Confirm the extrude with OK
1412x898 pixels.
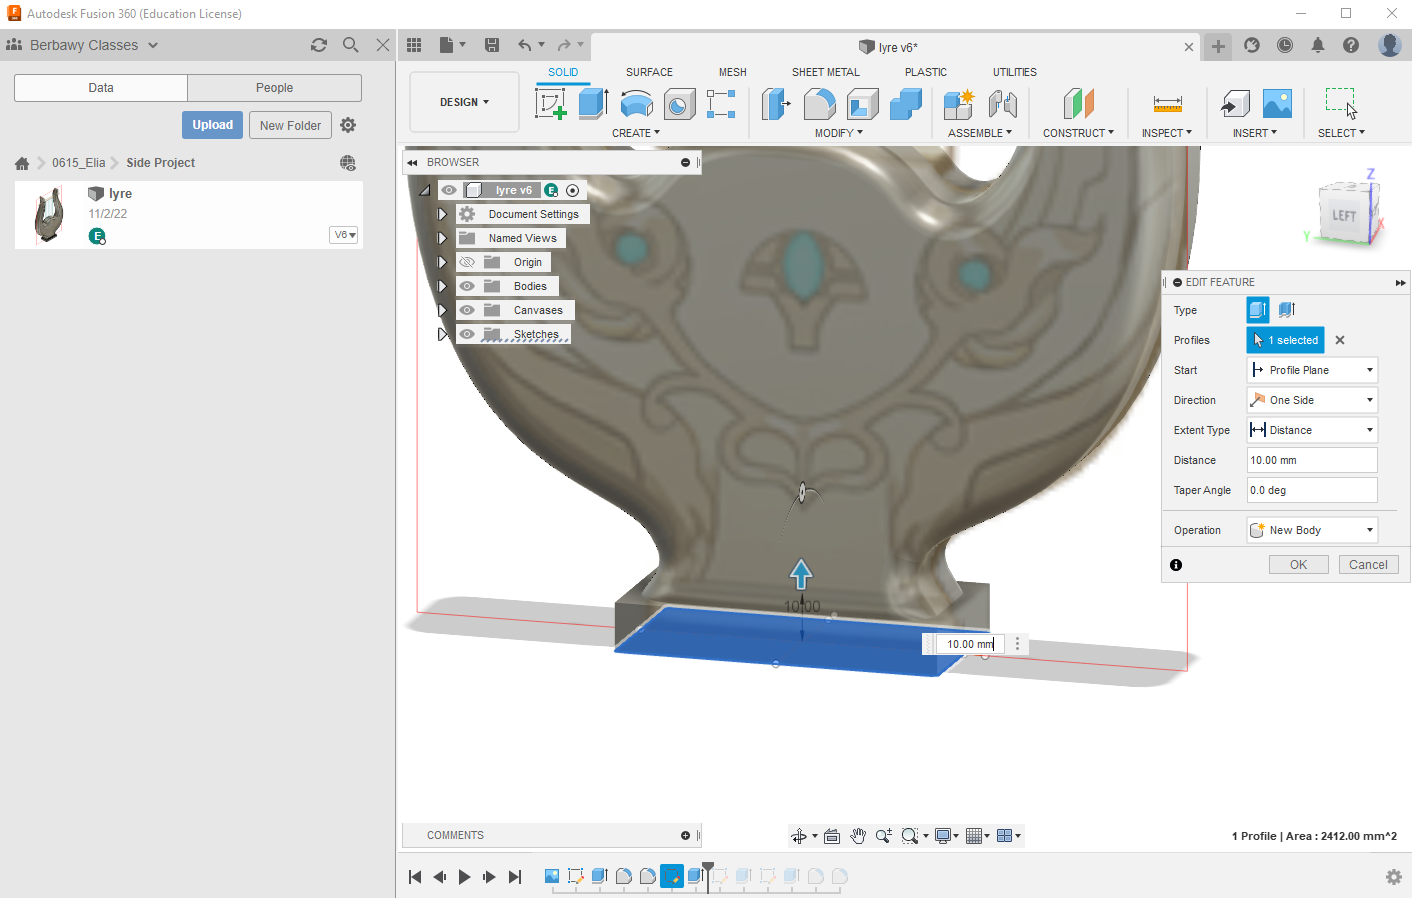[x=1299, y=565]
